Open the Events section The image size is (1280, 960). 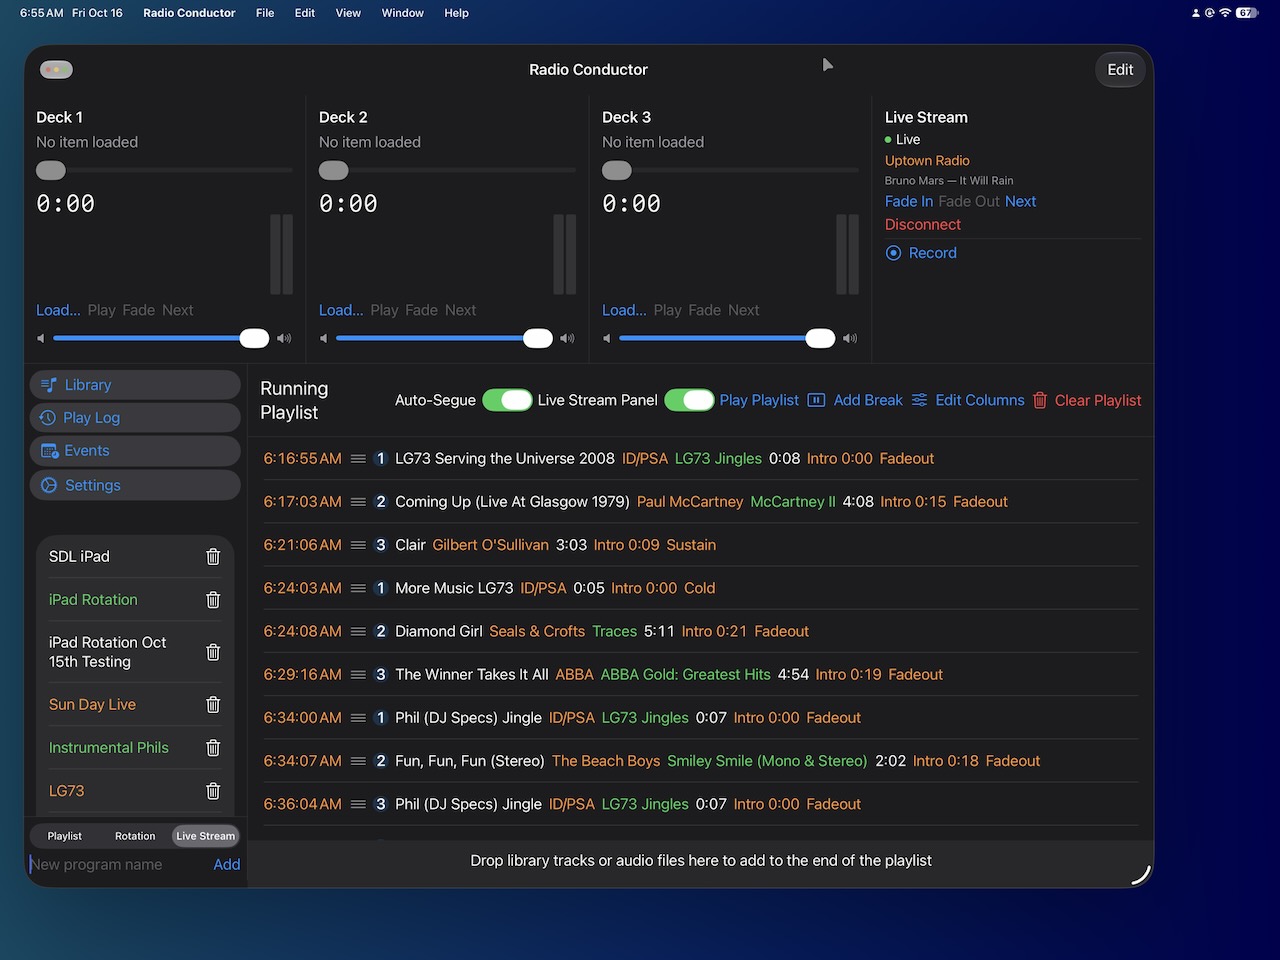pos(135,451)
